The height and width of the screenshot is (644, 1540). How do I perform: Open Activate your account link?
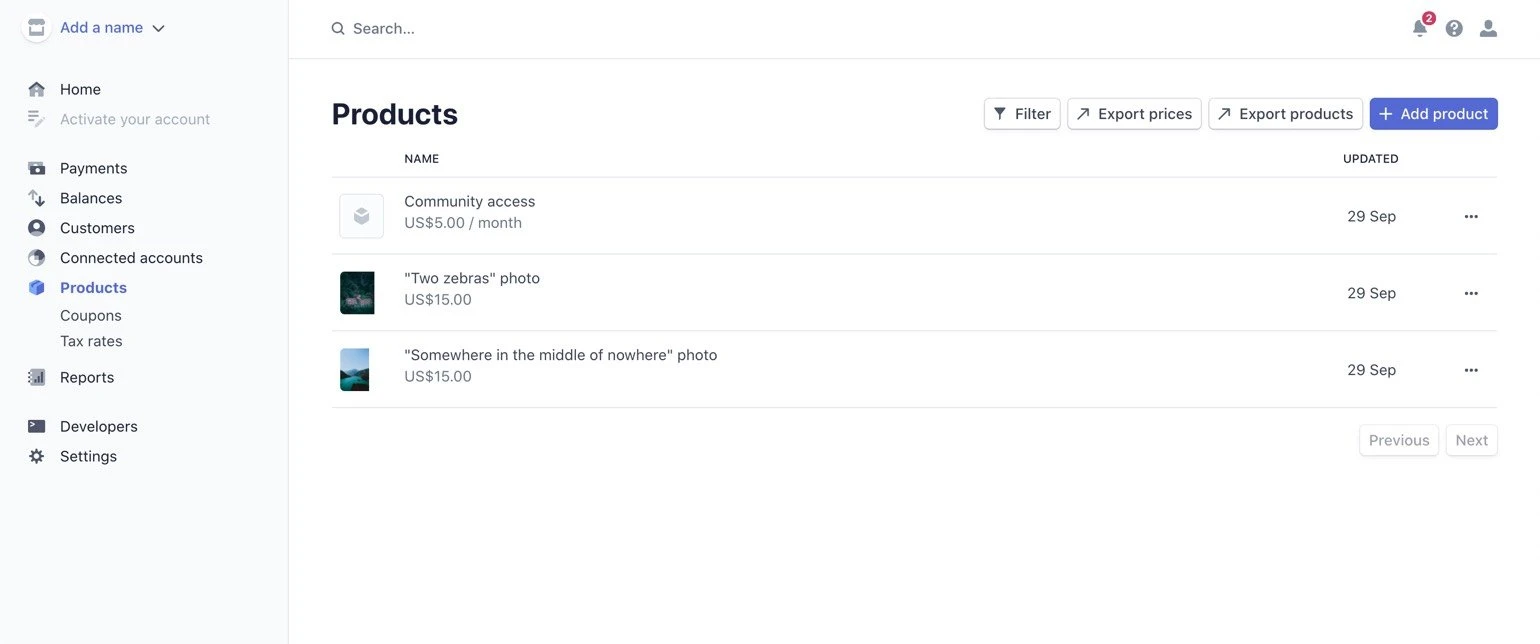135,119
